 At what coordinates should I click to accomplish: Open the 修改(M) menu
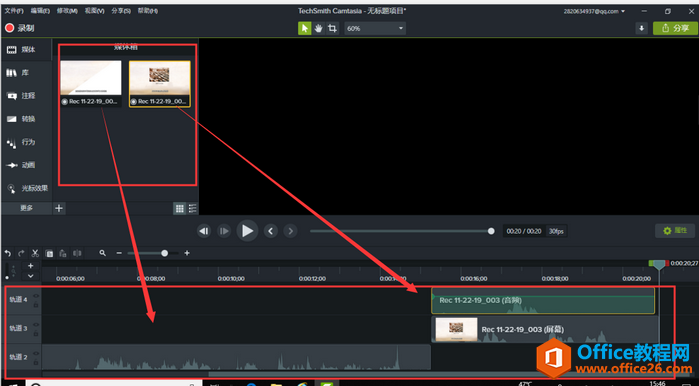pos(67,11)
